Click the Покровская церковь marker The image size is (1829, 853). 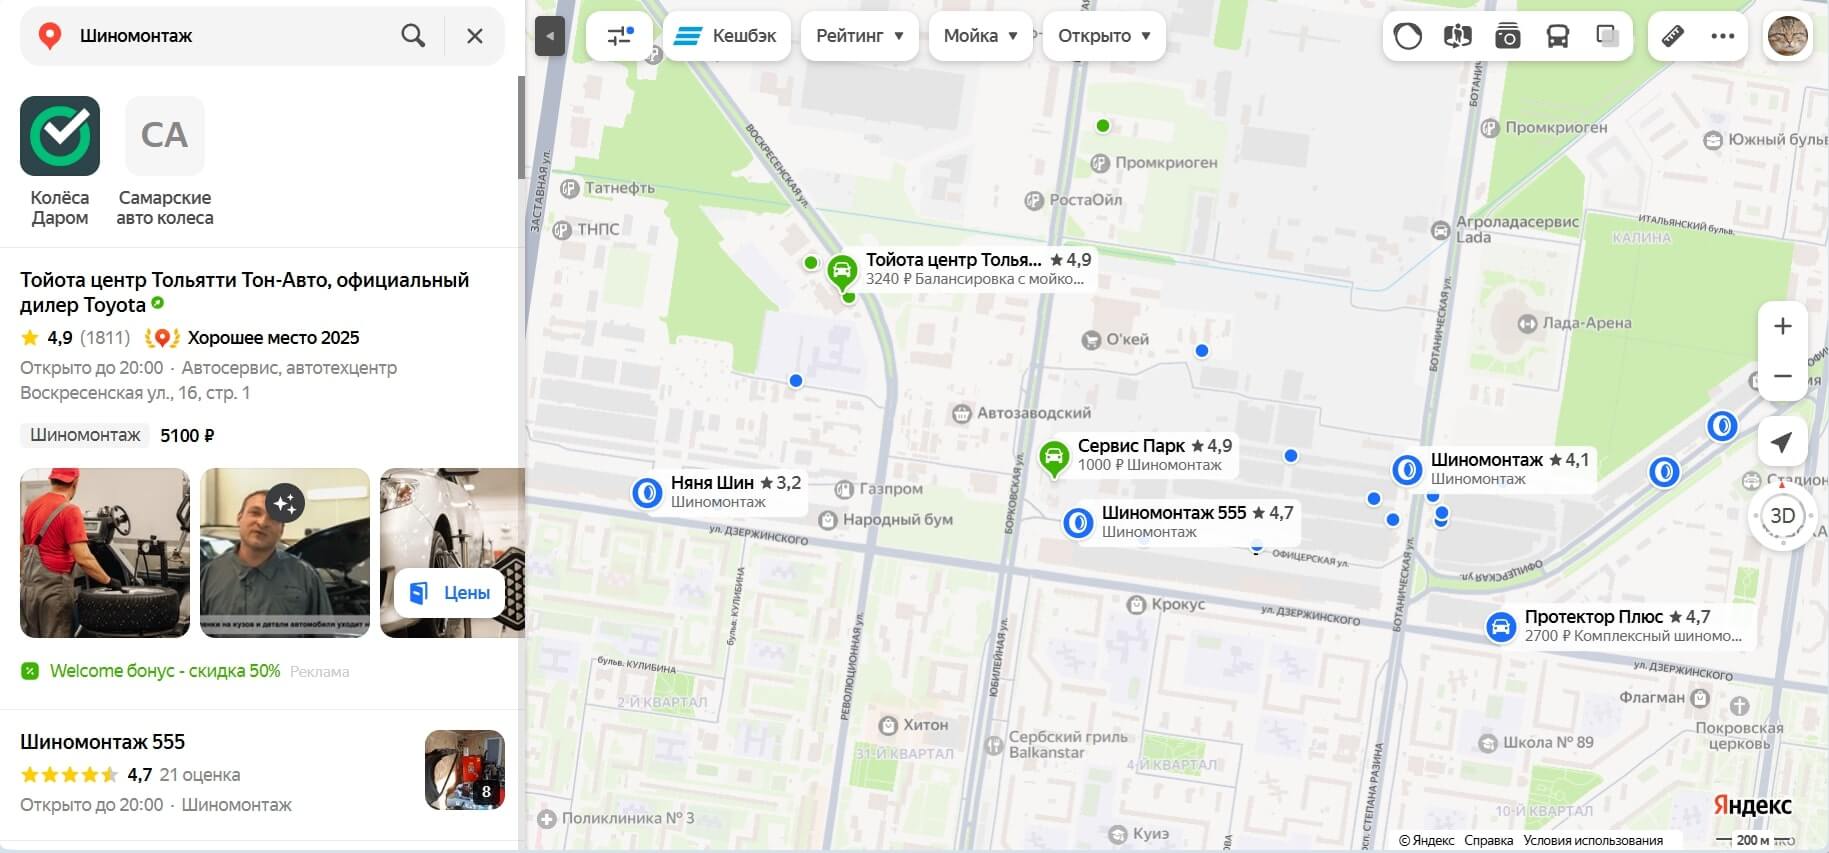point(1739,706)
